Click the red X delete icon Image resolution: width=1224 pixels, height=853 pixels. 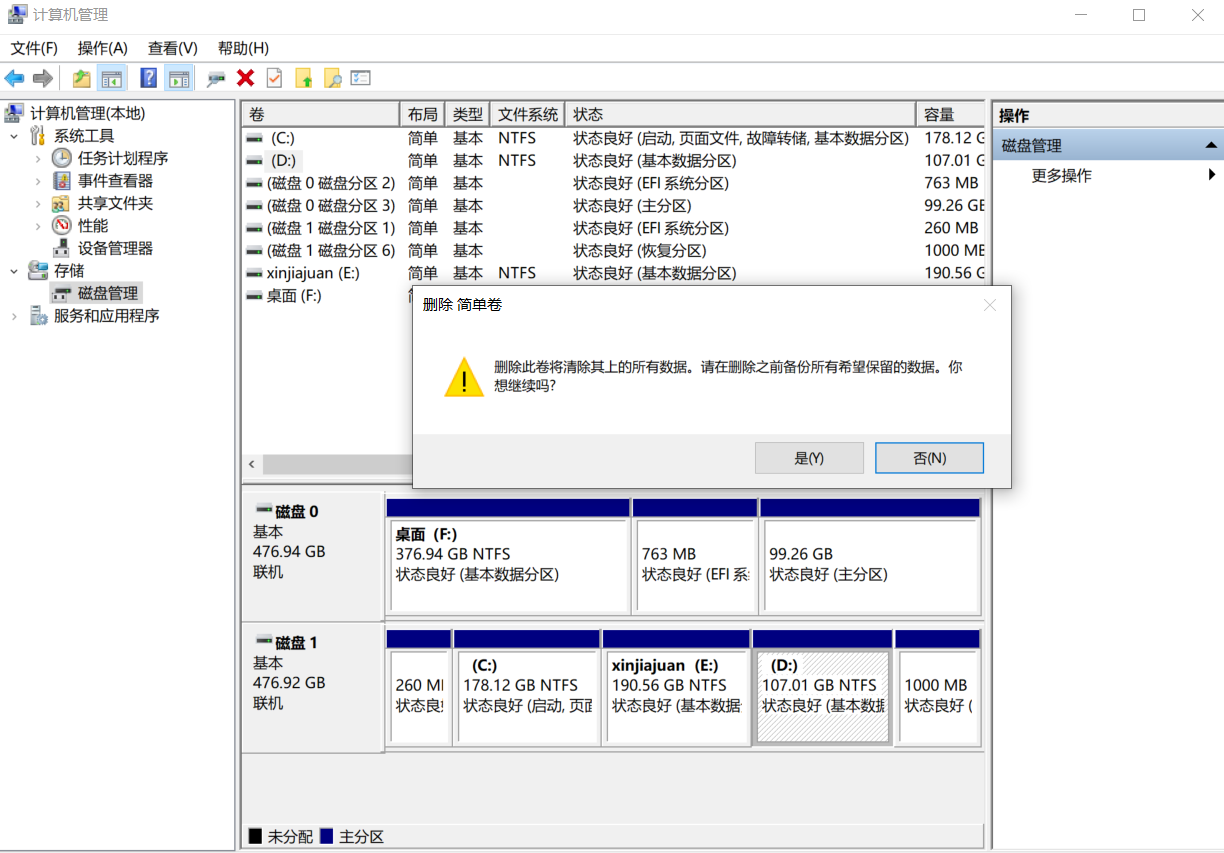click(x=245, y=78)
